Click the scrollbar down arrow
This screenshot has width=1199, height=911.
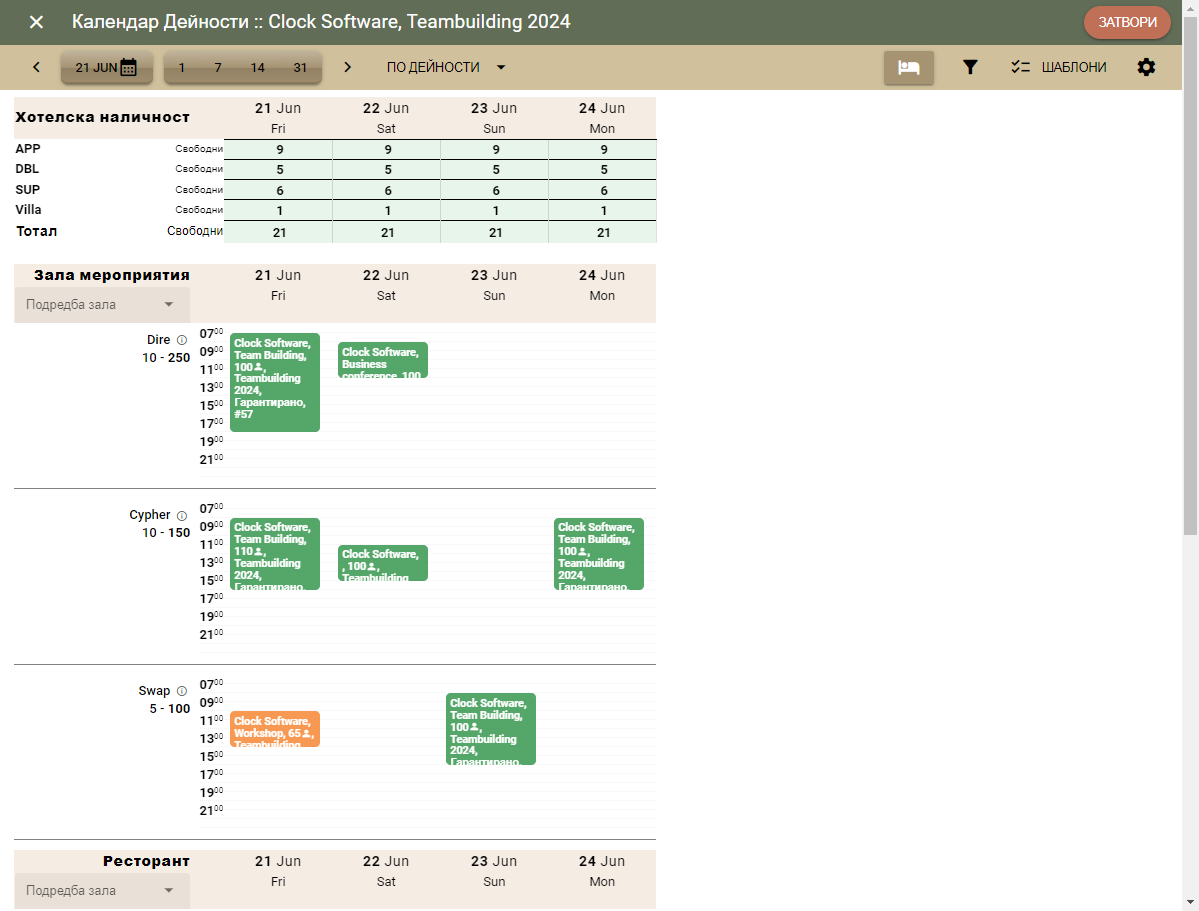click(1191, 903)
